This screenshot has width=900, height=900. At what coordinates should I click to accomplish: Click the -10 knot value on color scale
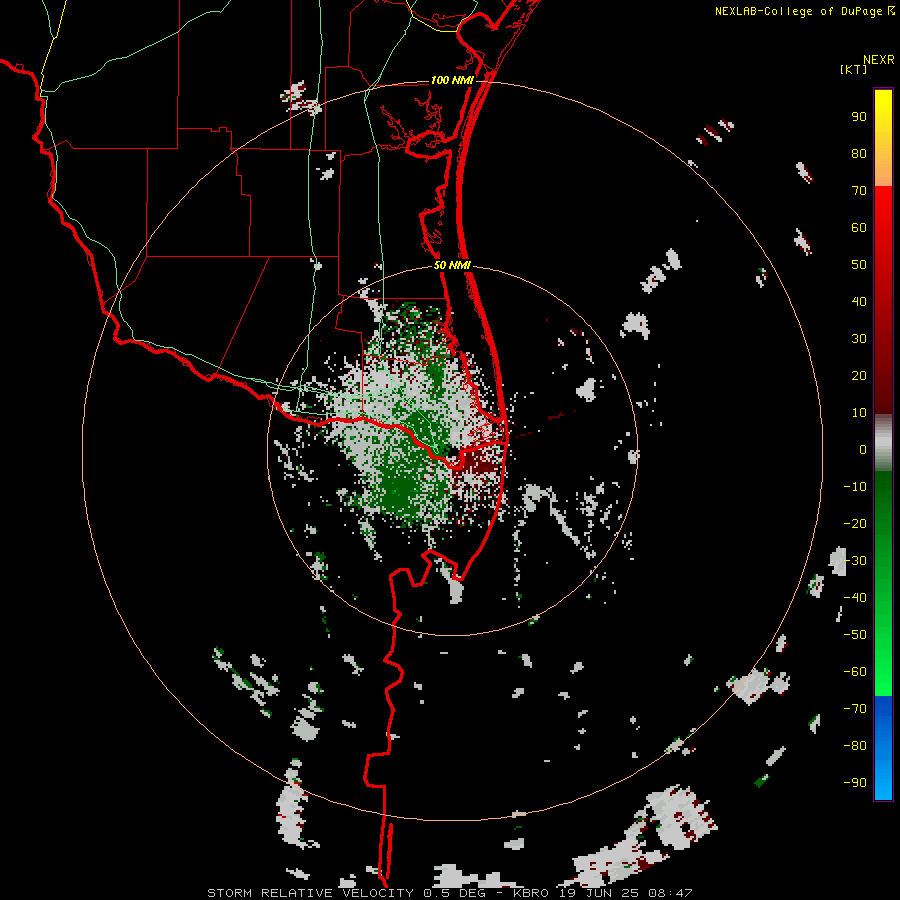[855, 487]
